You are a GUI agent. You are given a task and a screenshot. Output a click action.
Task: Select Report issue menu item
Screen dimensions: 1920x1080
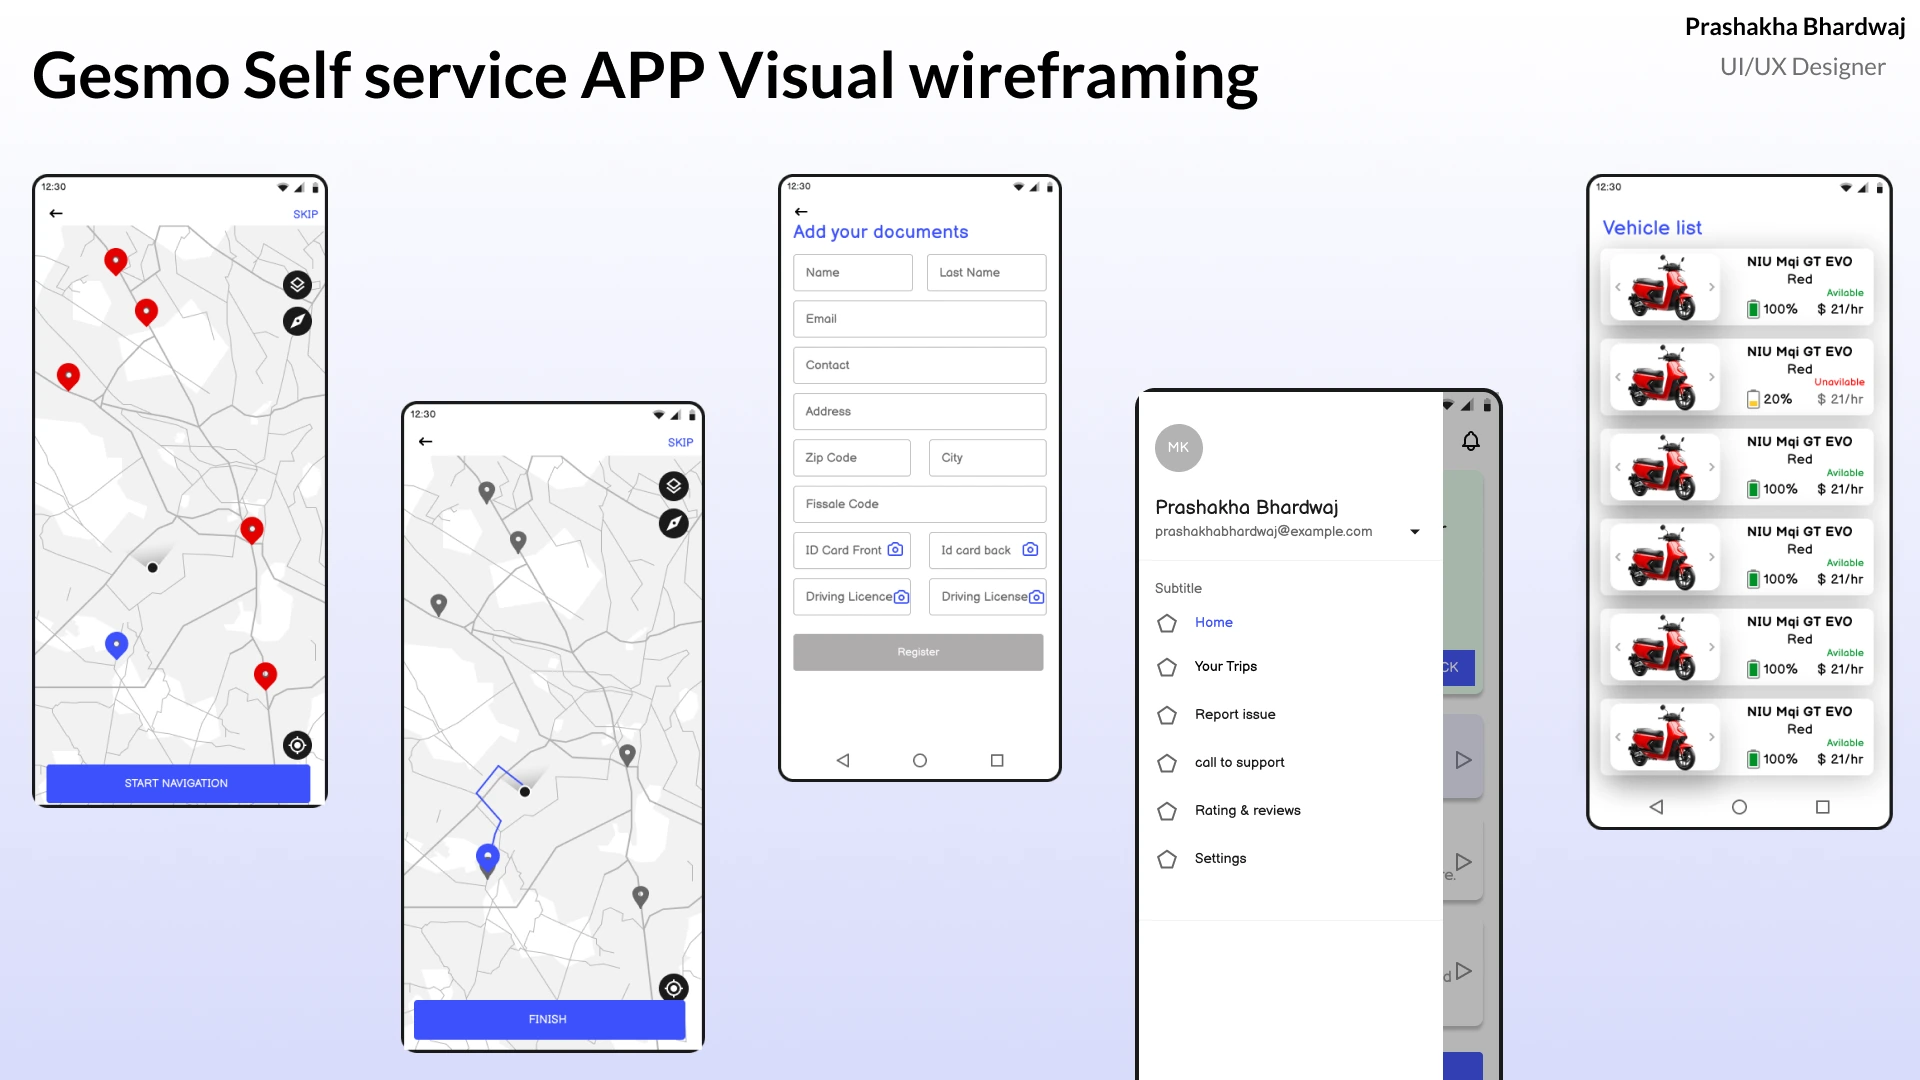[1234, 715]
